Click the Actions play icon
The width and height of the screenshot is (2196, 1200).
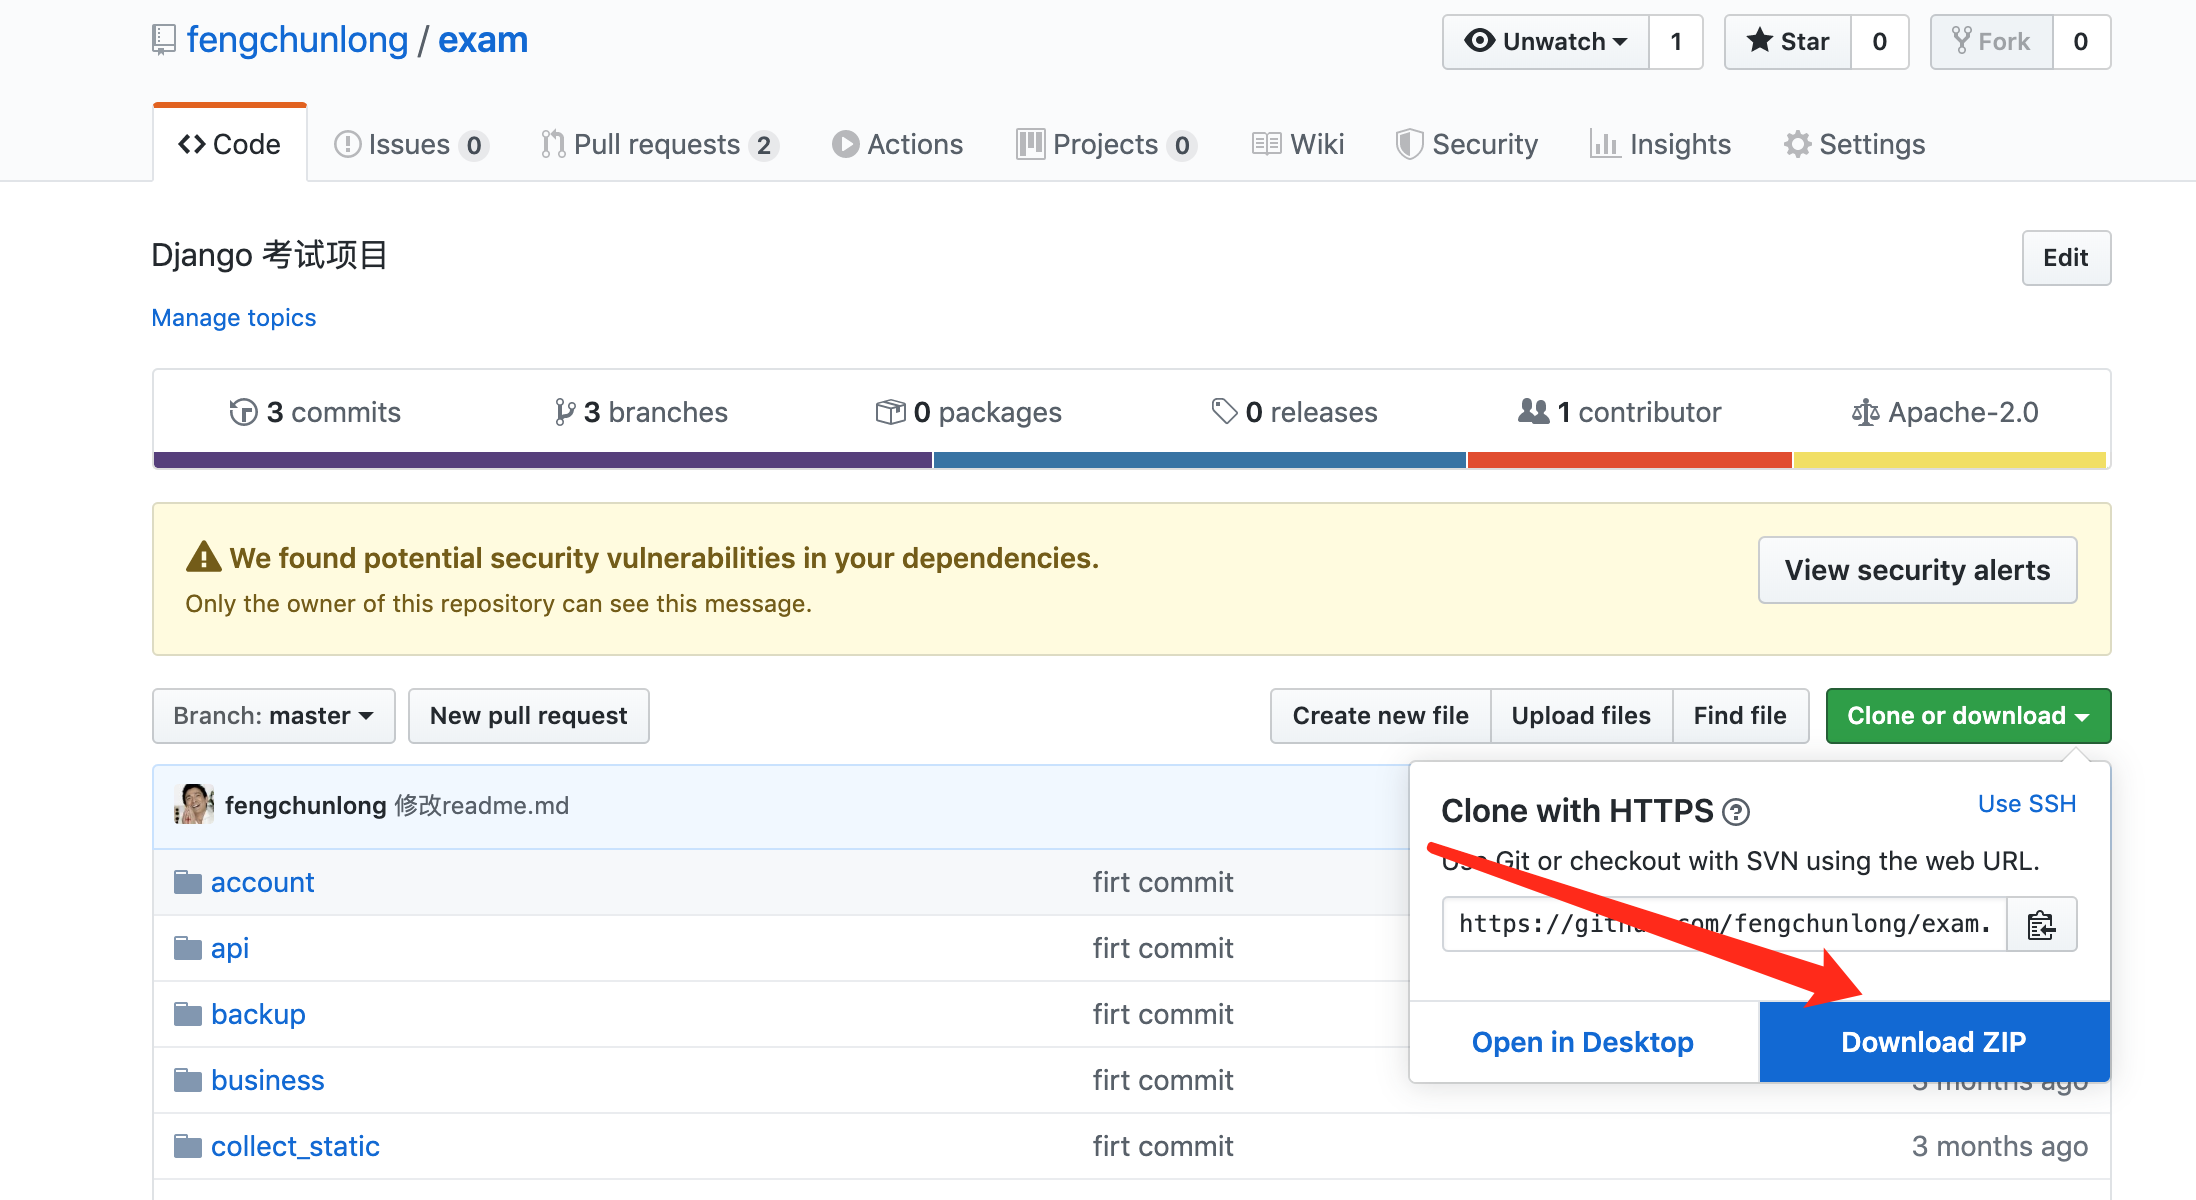click(x=845, y=144)
